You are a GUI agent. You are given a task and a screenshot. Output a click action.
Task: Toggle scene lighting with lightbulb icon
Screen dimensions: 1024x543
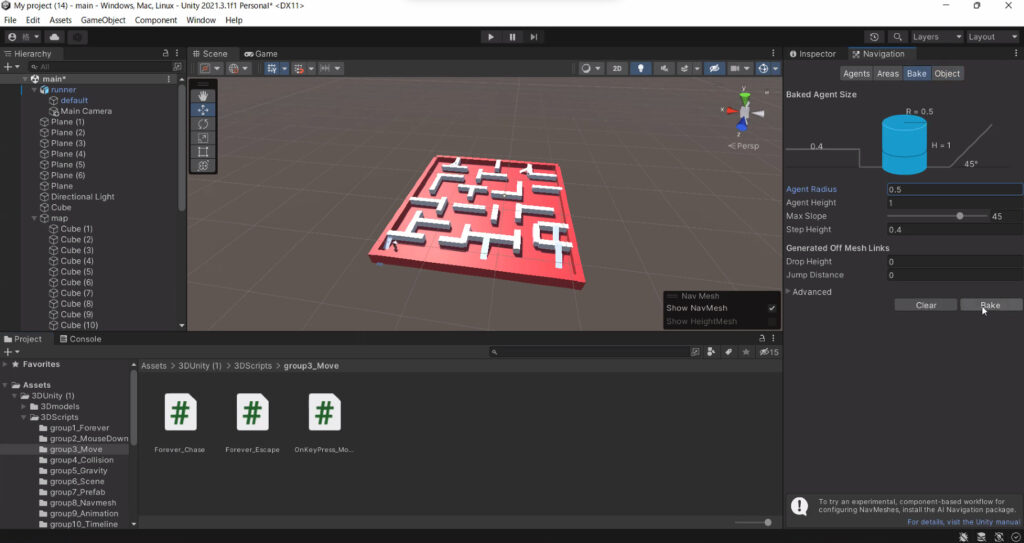coord(641,69)
